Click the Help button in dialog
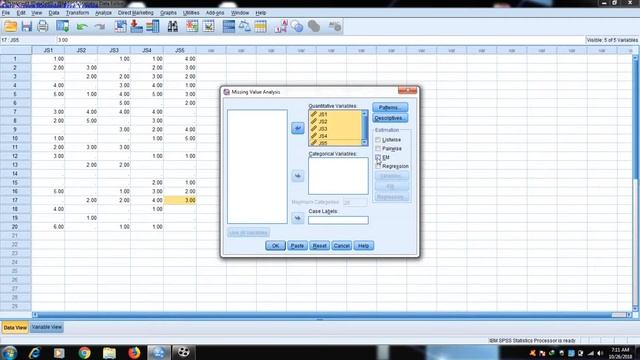Screen dimensions: 640x360 coord(363,246)
